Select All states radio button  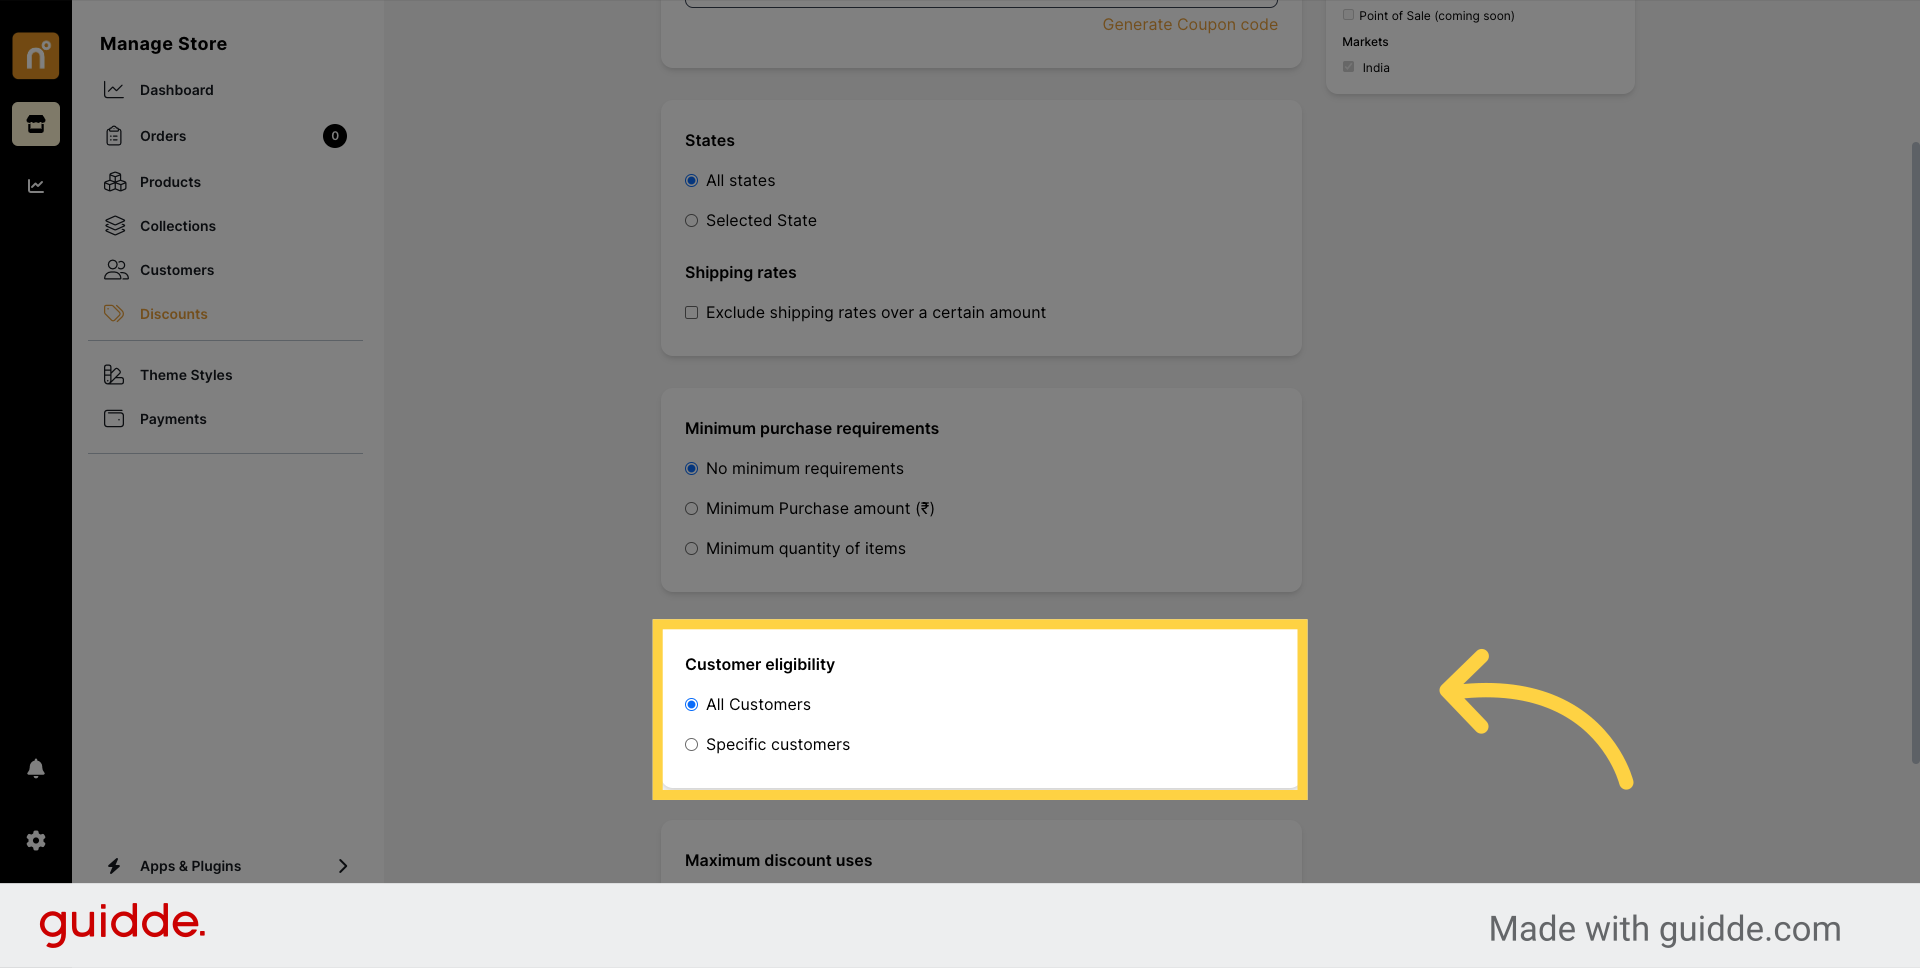pyautogui.click(x=691, y=181)
